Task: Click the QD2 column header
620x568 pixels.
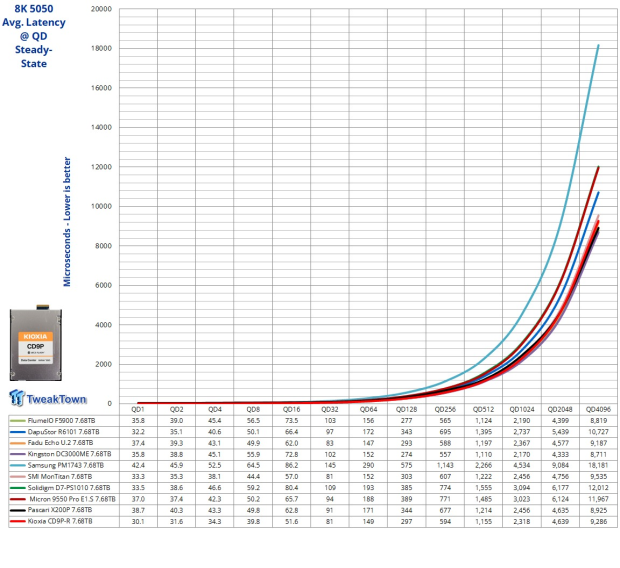Action: pyautogui.click(x=176, y=410)
